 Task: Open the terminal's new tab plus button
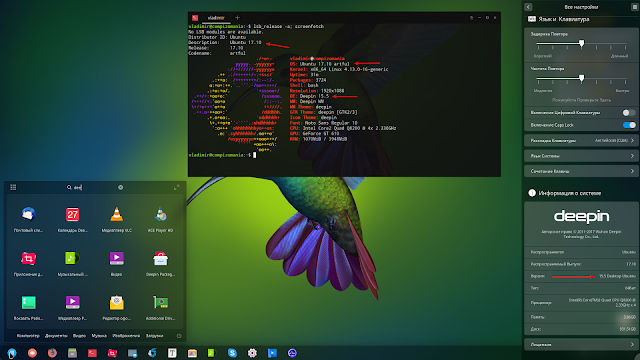(237, 18)
